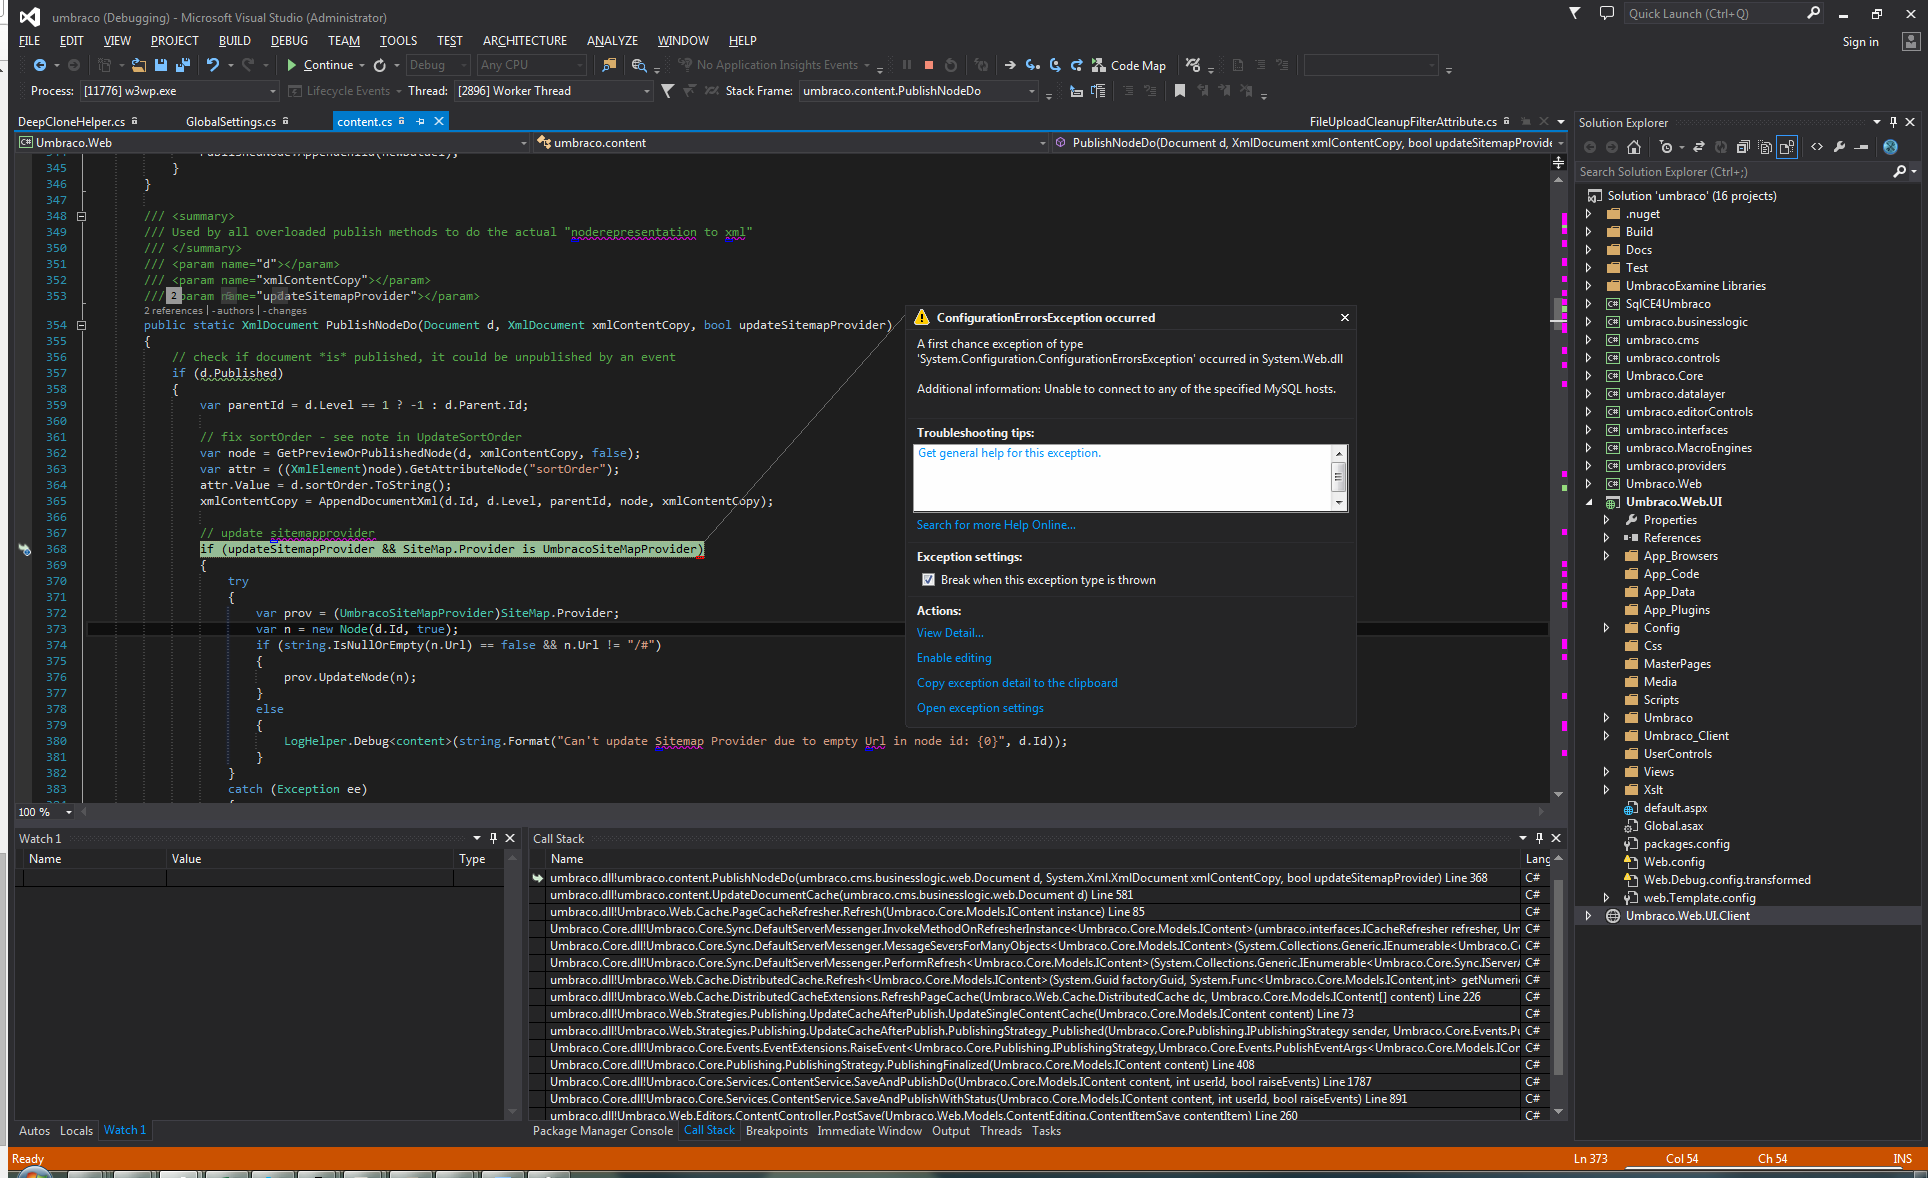Image resolution: width=1928 pixels, height=1178 pixels.
Task: Switch to the Immediate Window tab
Action: click(x=869, y=1131)
